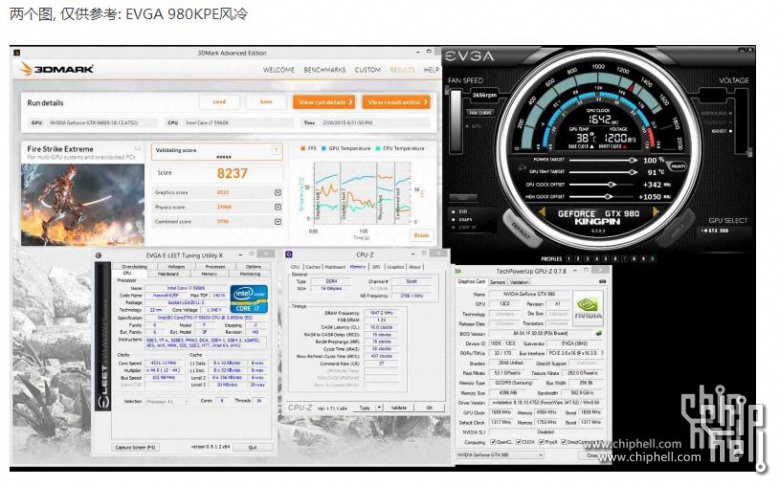Click the Fan Curve button in Precision
The image size is (779, 486).
[x=481, y=113]
